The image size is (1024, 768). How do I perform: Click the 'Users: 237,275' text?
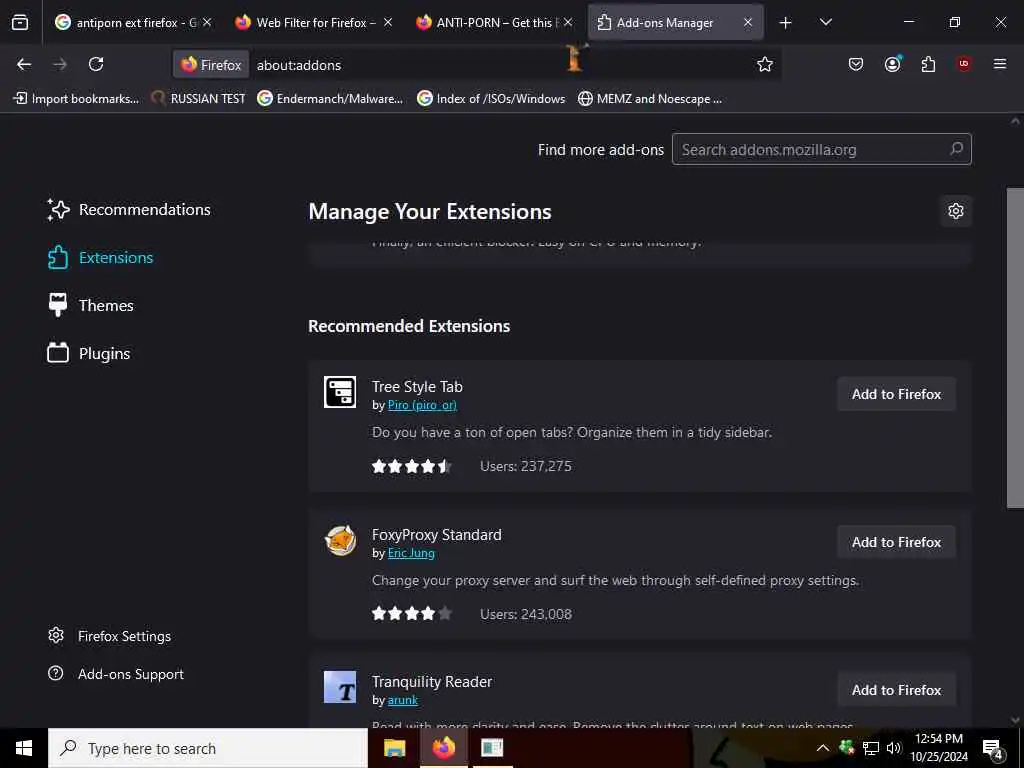tap(525, 466)
